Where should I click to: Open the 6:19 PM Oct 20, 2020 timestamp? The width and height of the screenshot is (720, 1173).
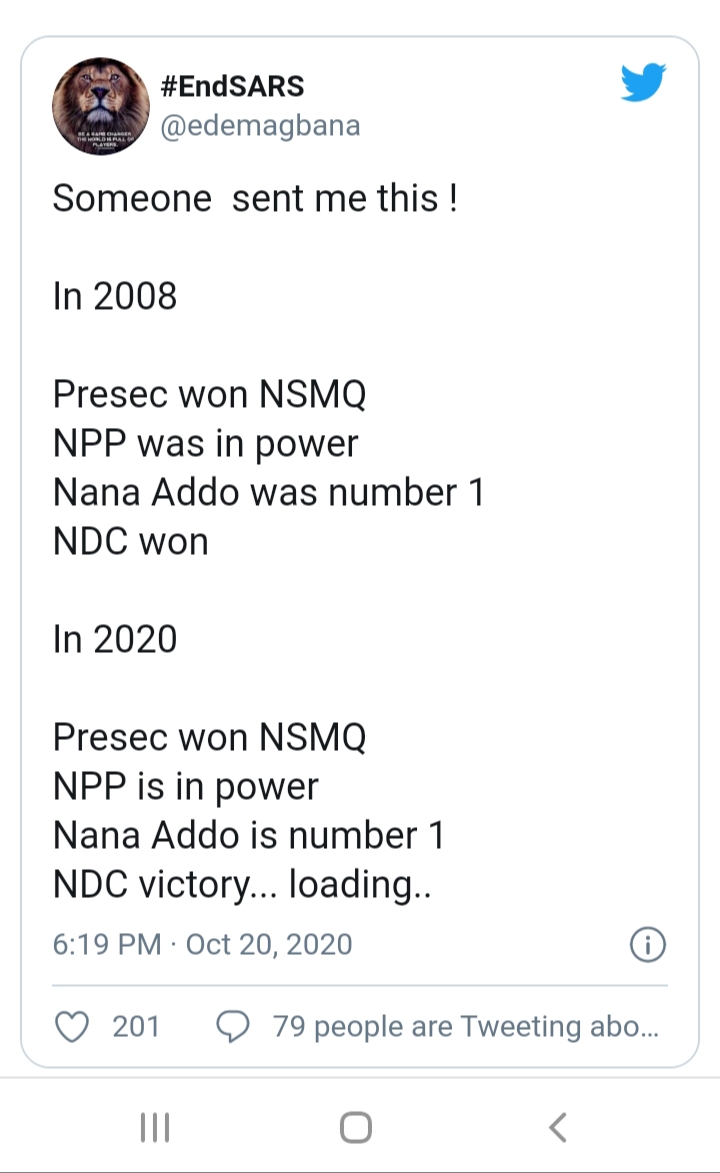tap(202, 945)
